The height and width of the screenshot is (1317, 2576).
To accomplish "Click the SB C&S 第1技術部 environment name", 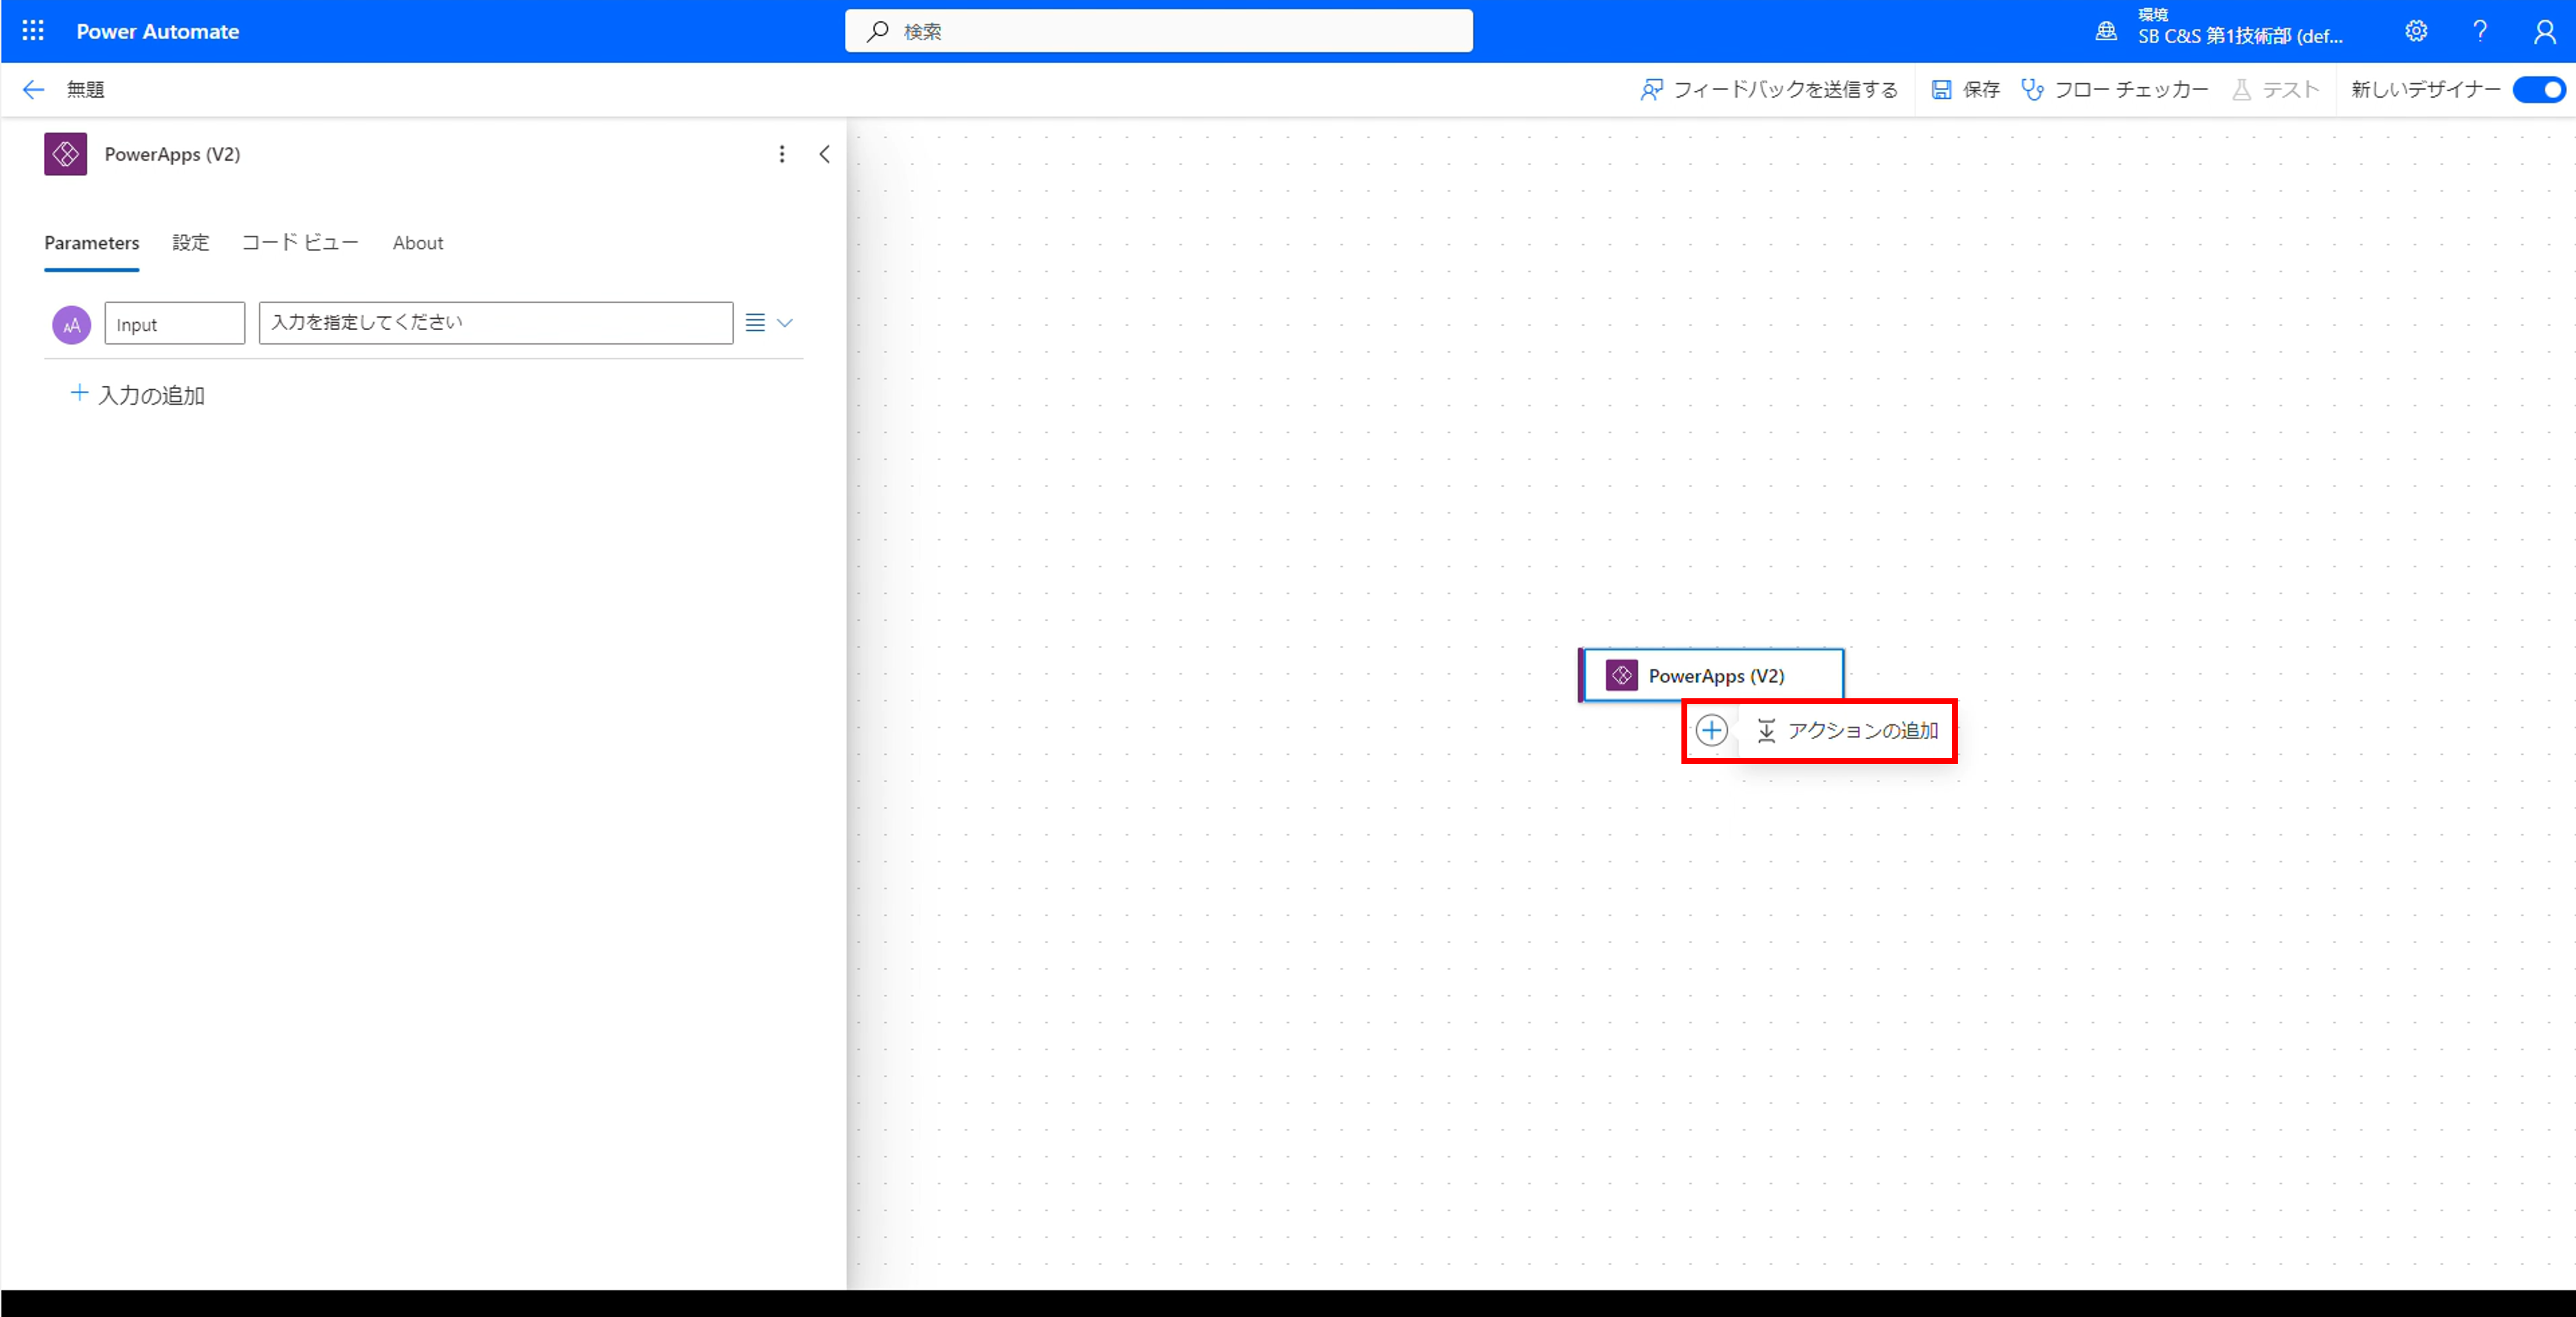I will [2240, 37].
